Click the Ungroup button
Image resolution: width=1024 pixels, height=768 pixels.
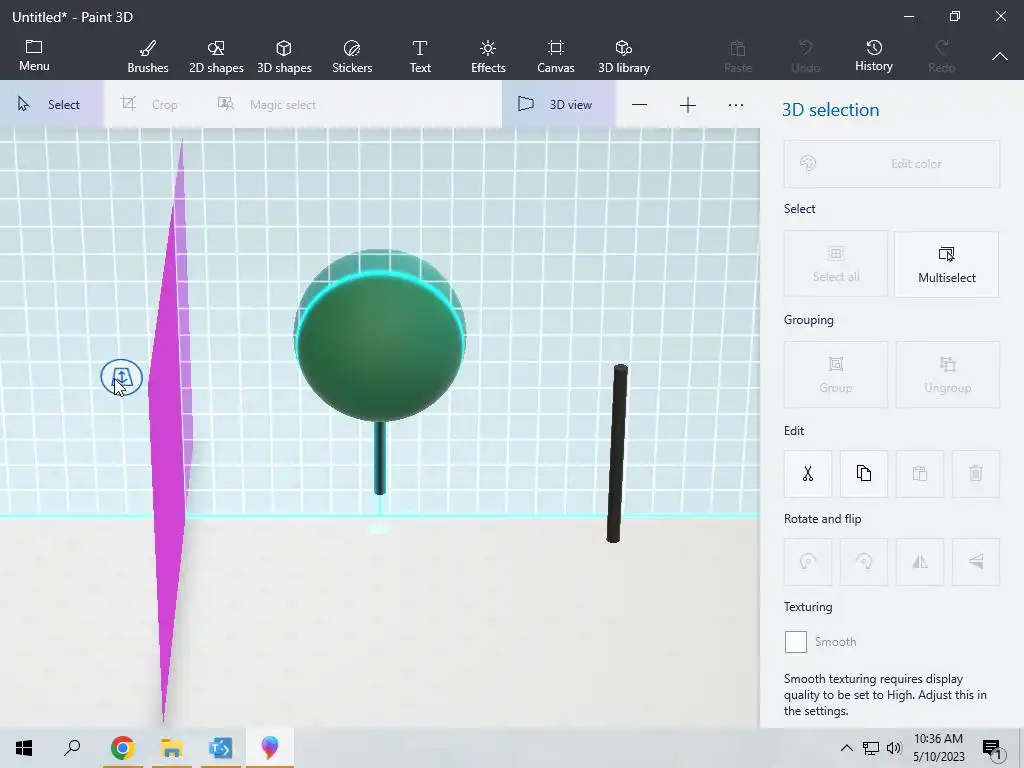click(x=948, y=375)
